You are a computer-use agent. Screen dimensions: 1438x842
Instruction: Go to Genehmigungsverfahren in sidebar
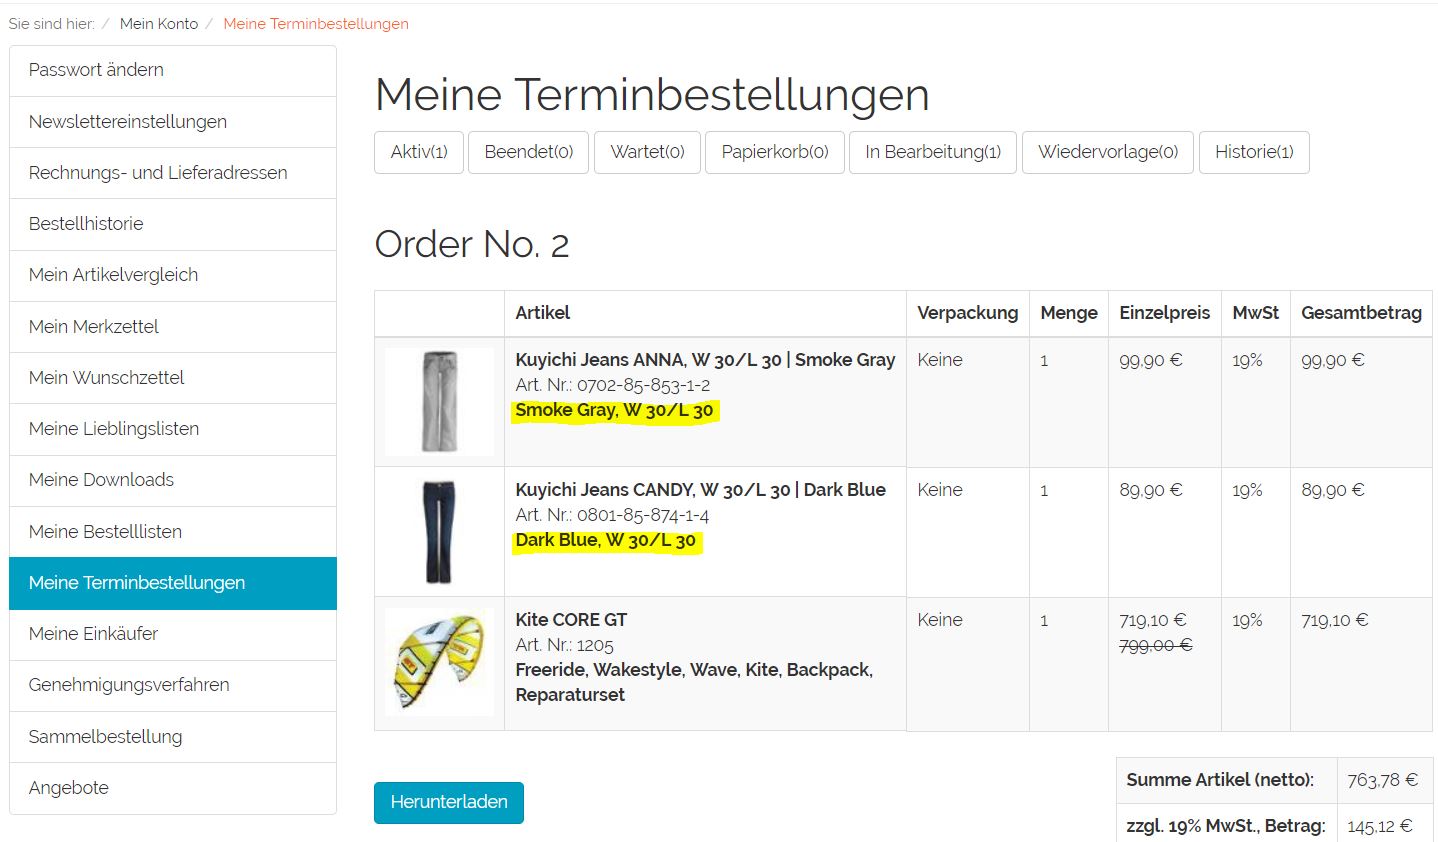(129, 685)
